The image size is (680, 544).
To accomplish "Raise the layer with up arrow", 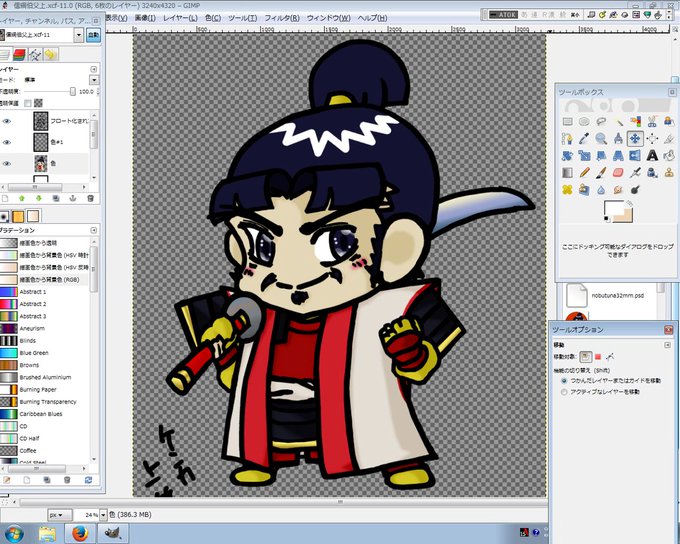I will point(22,198).
